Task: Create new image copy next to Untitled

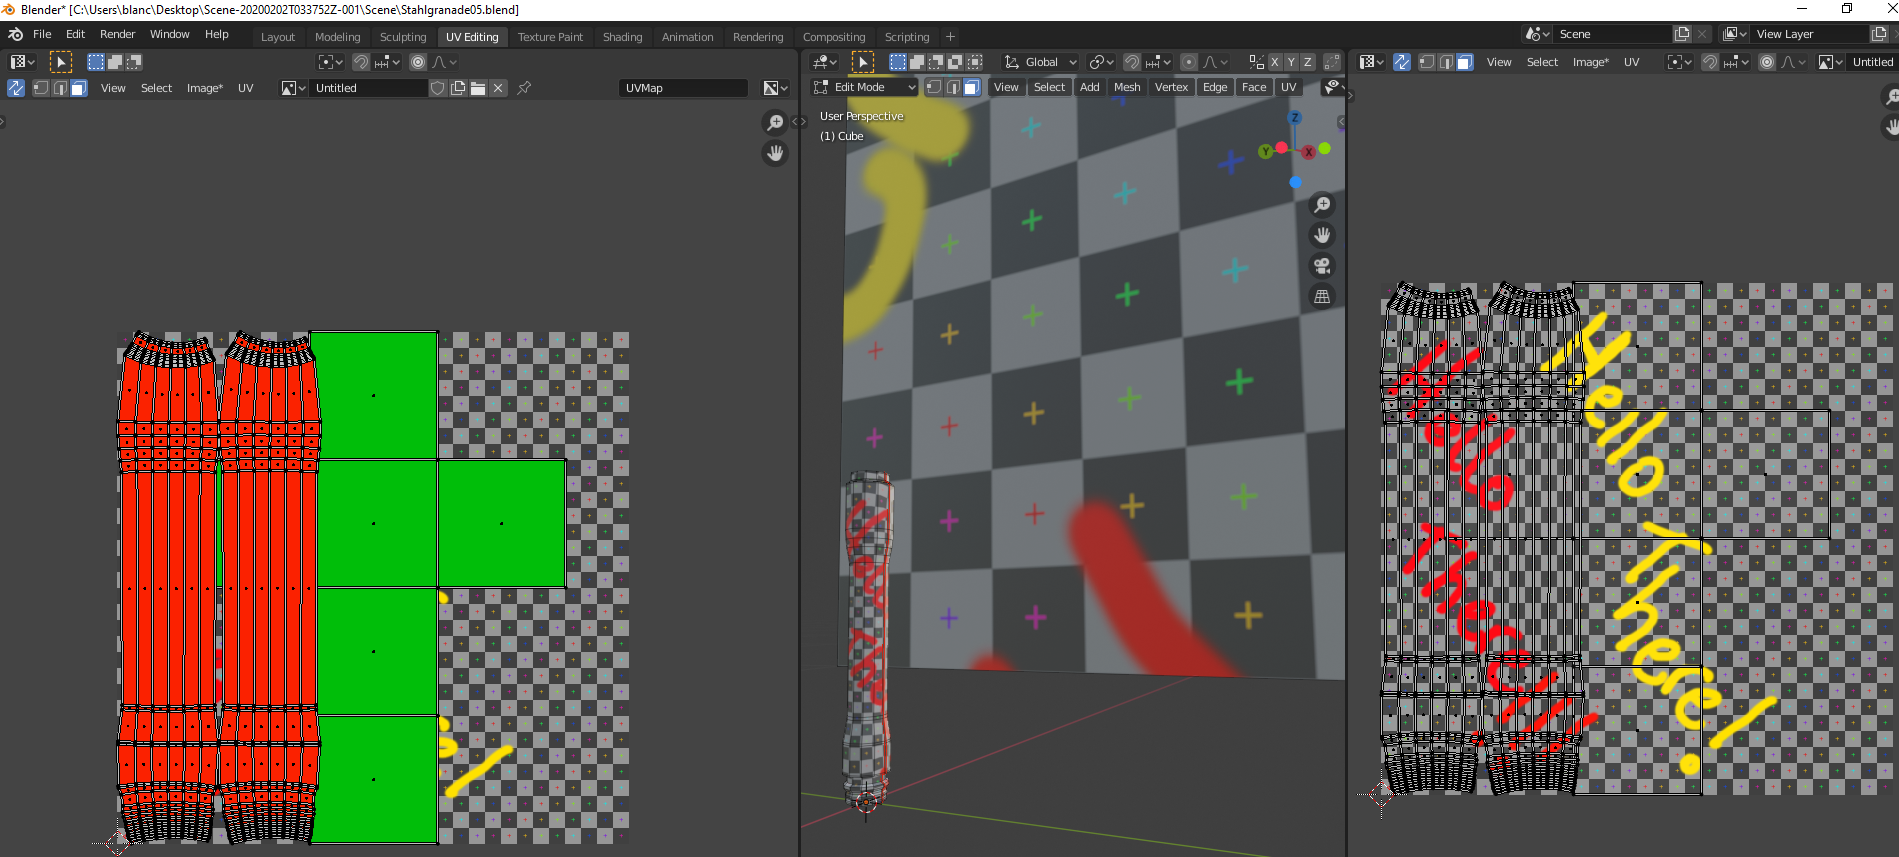Action: tap(458, 88)
